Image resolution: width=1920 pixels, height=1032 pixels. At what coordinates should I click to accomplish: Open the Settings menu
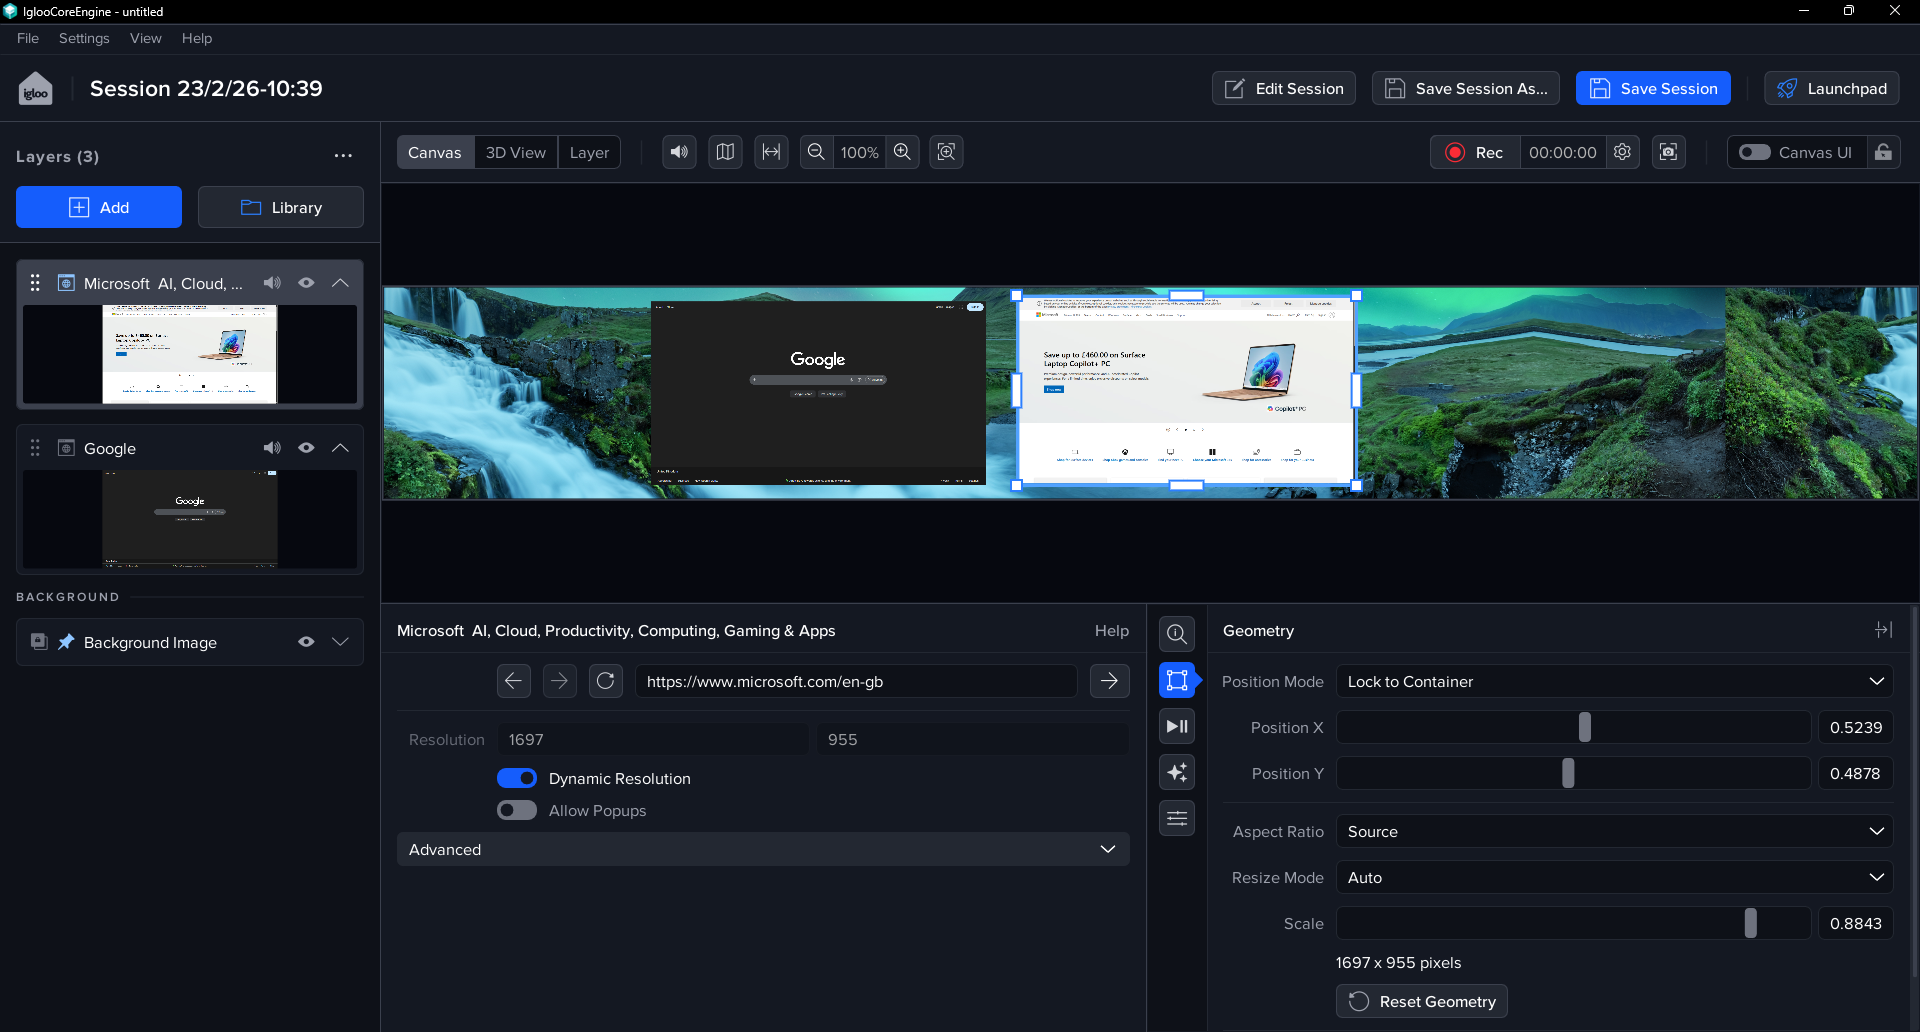pos(84,38)
